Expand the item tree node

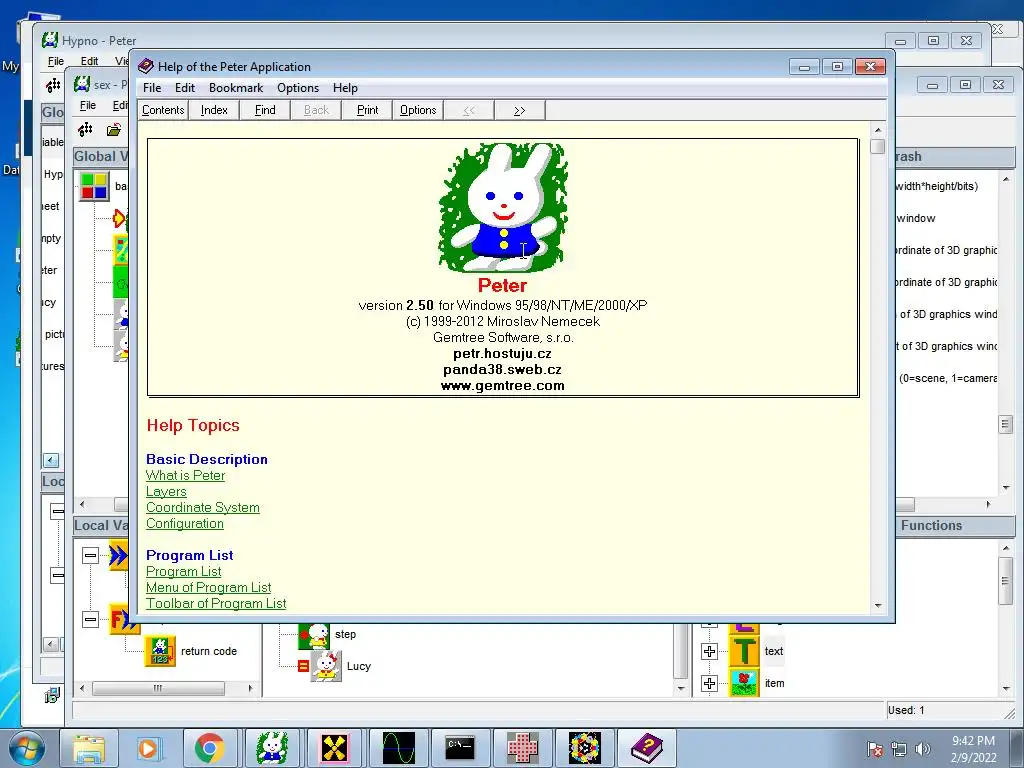tap(709, 683)
